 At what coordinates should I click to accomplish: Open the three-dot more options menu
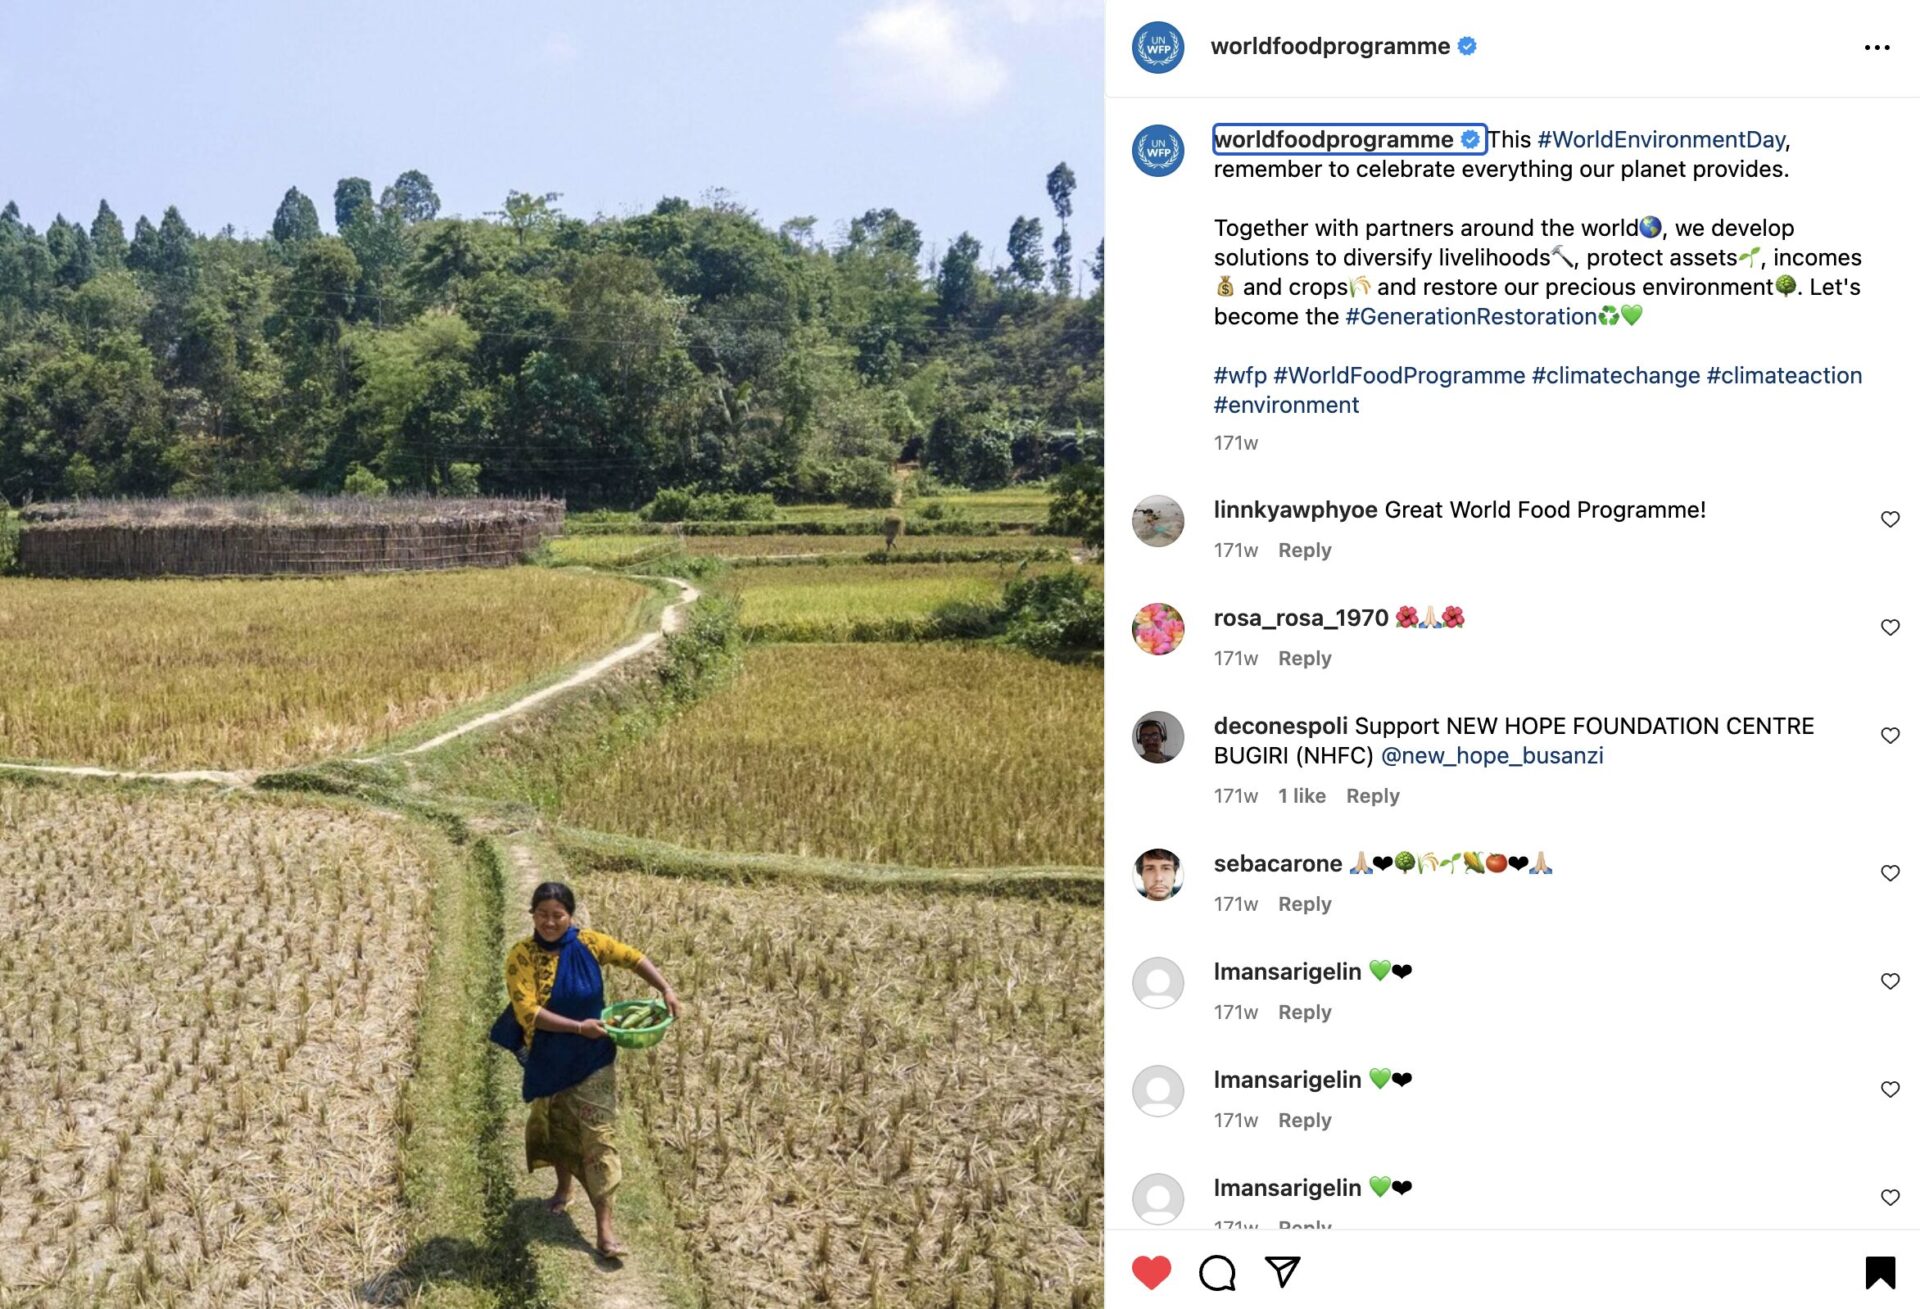click(1877, 47)
